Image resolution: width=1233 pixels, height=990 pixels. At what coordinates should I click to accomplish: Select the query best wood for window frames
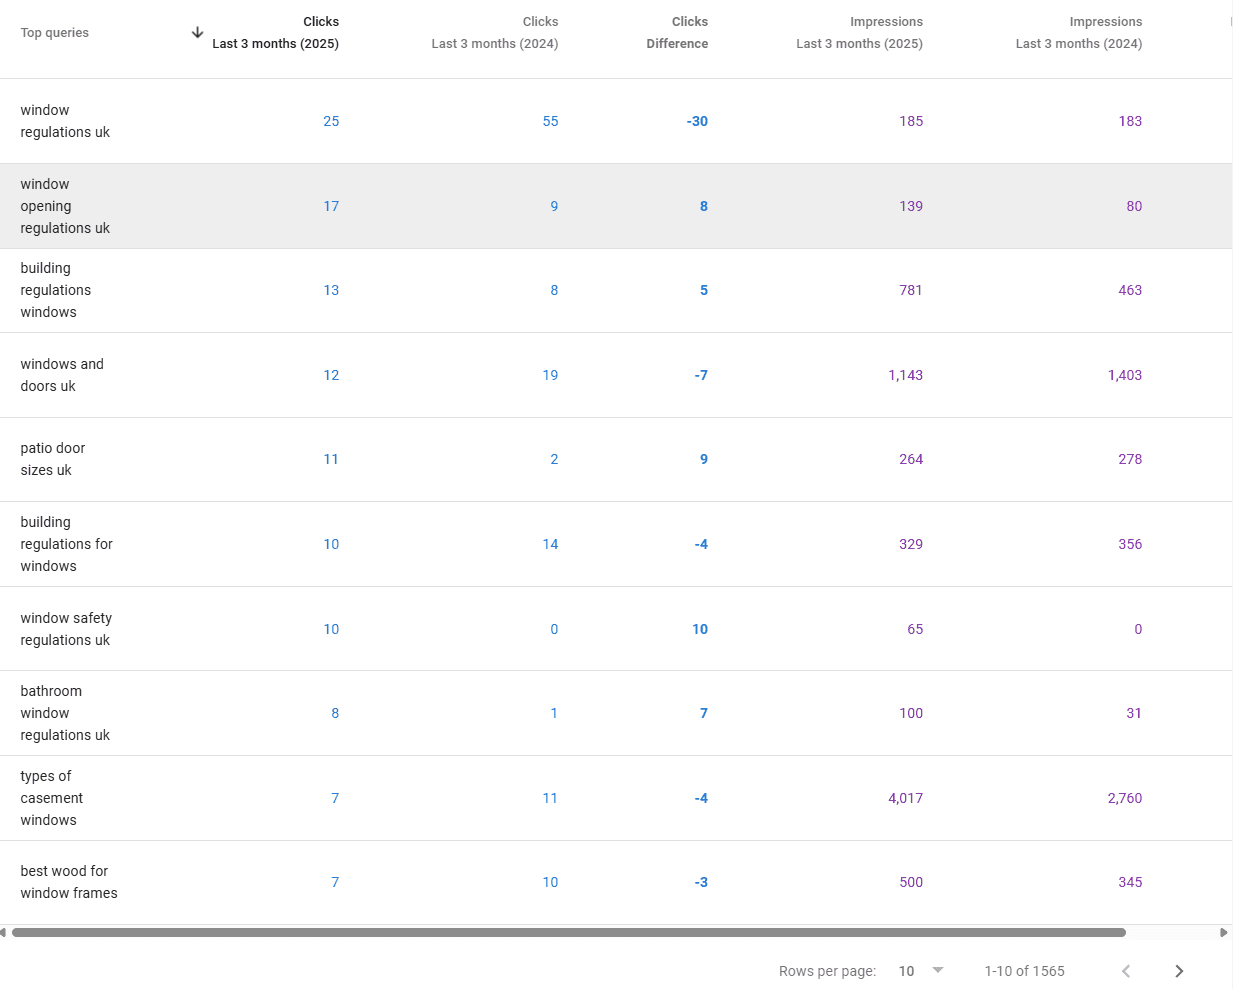point(69,882)
